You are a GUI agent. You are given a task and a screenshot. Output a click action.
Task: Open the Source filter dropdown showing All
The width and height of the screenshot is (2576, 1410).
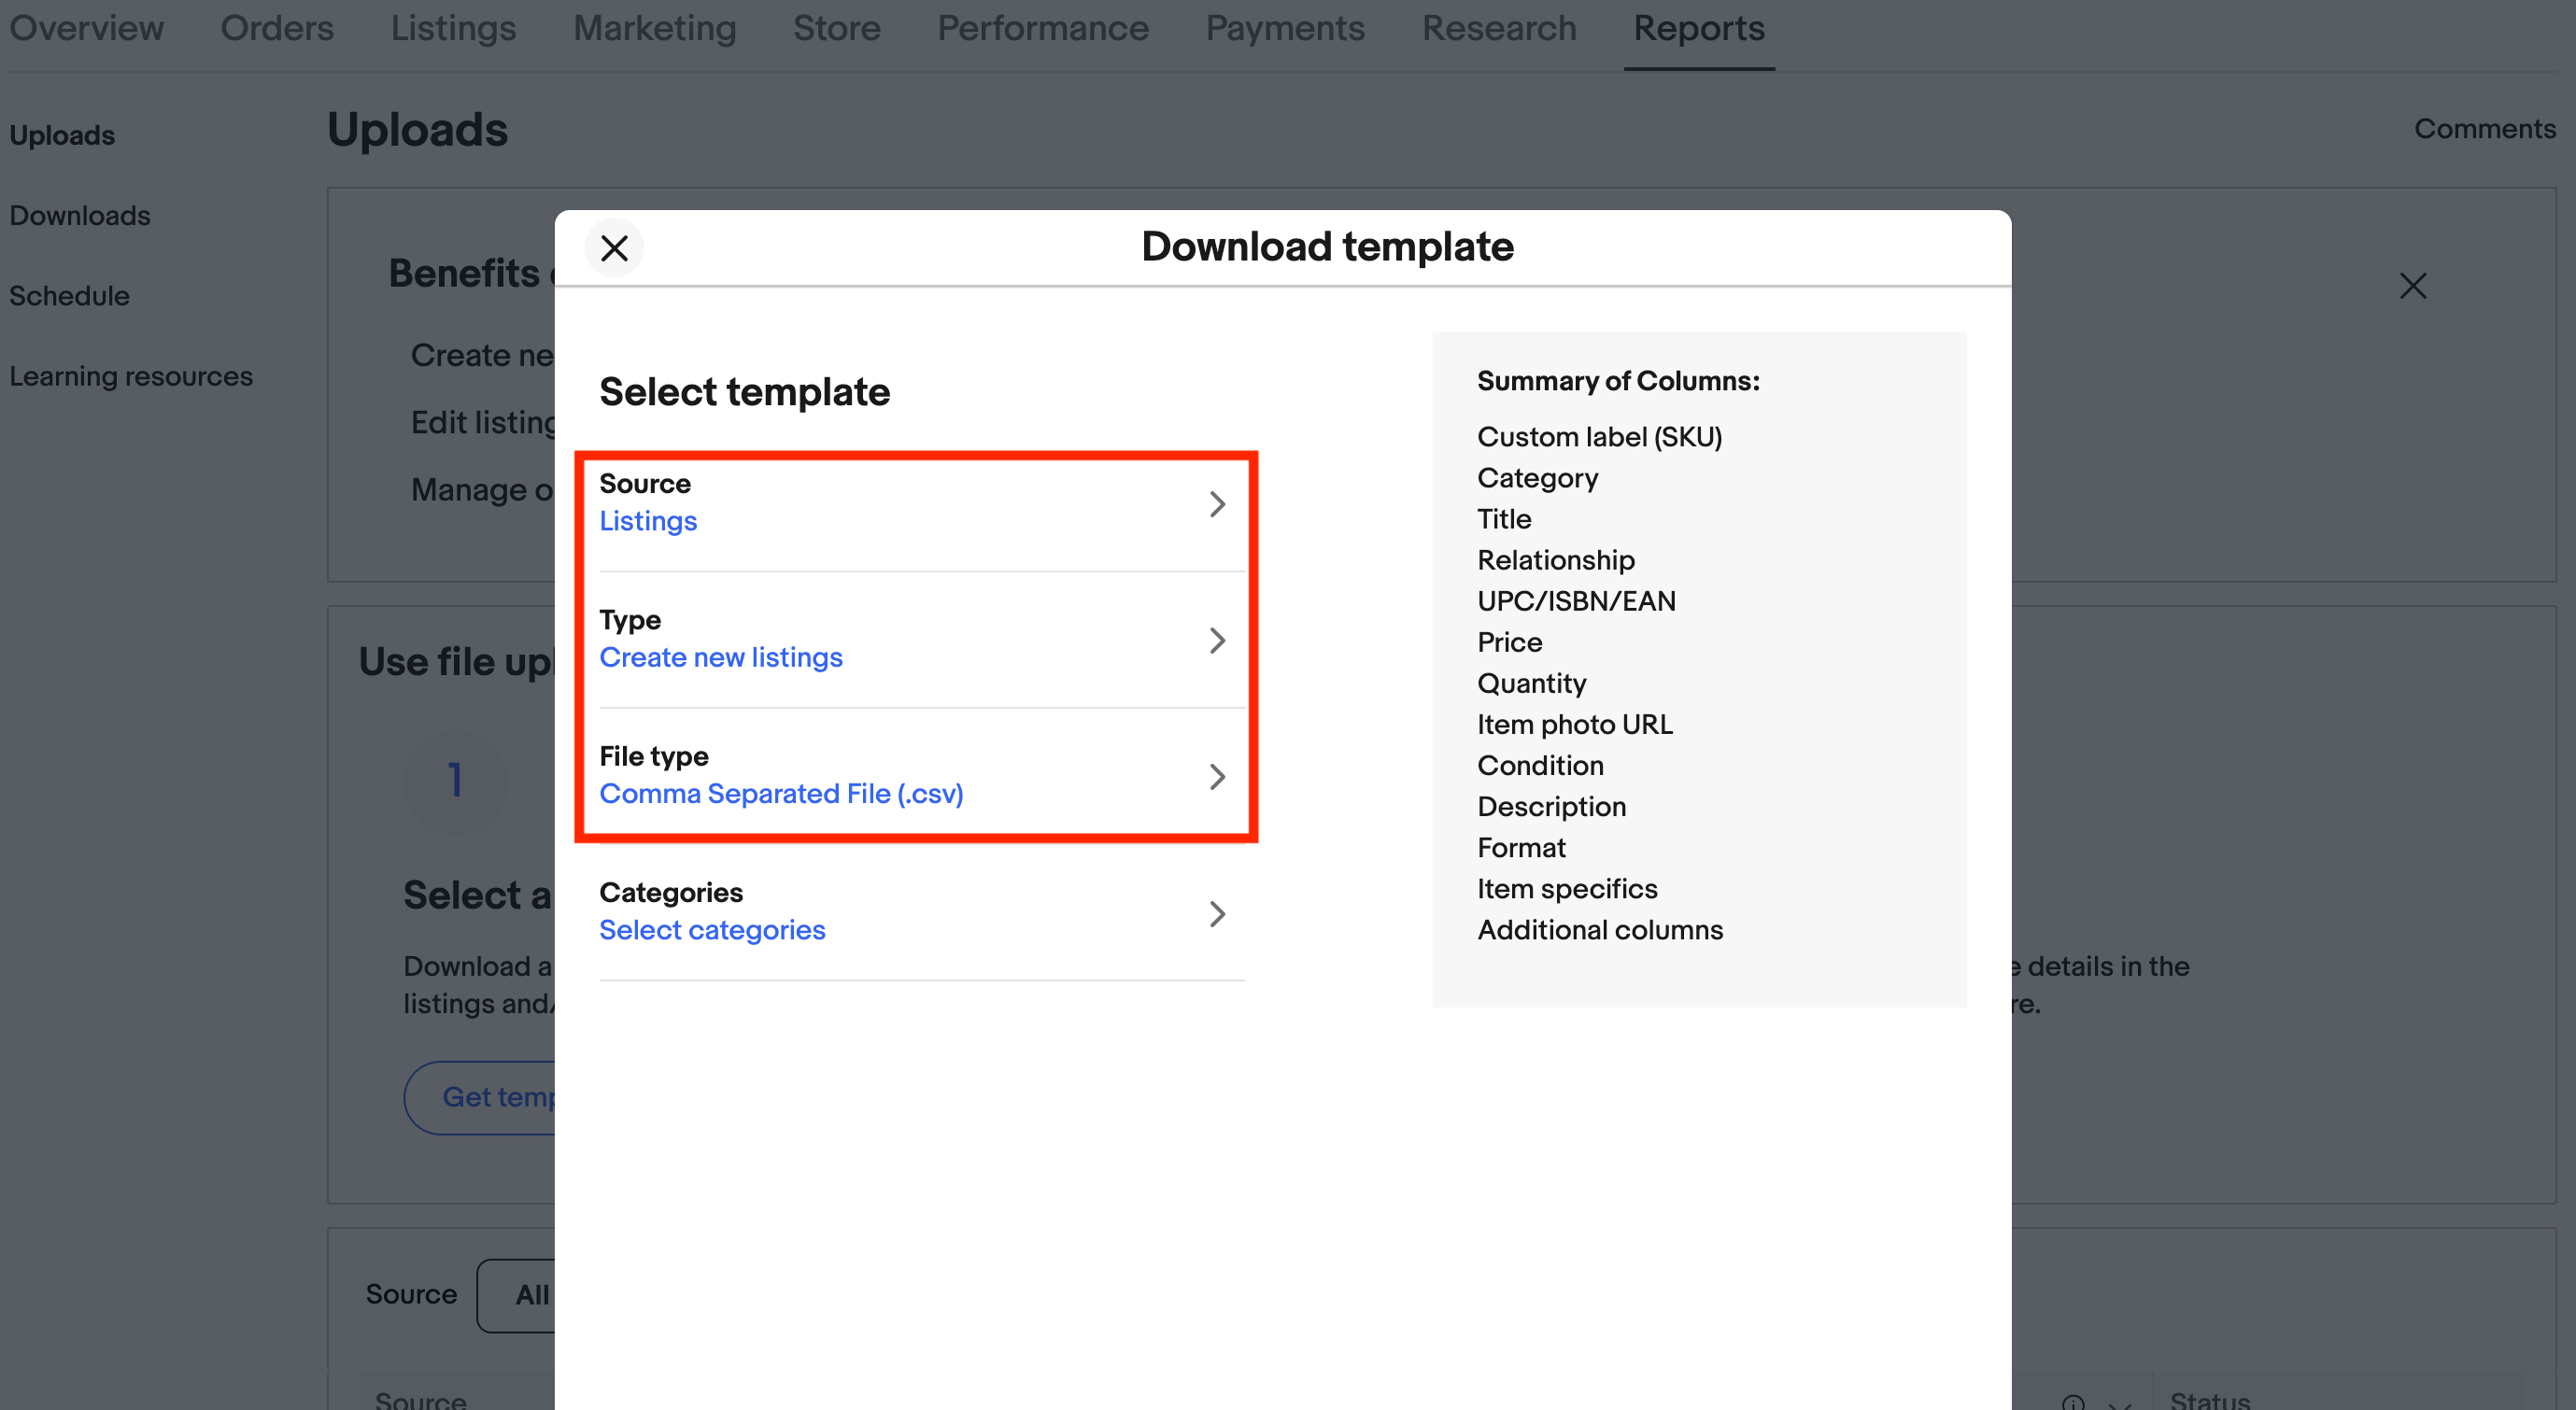coord(516,1295)
